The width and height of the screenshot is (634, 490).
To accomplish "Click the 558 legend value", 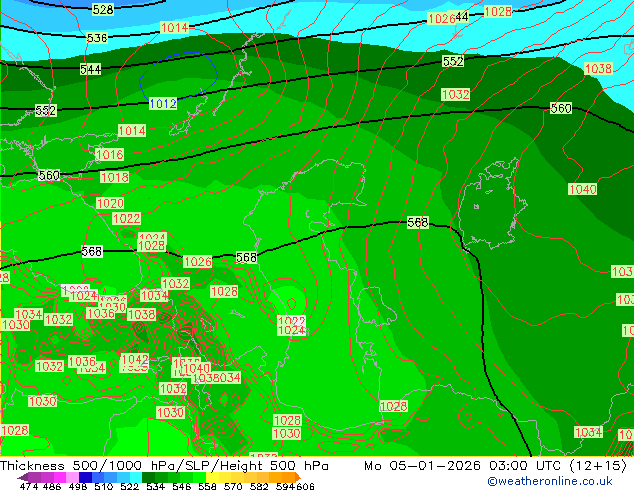I will 207,486.
